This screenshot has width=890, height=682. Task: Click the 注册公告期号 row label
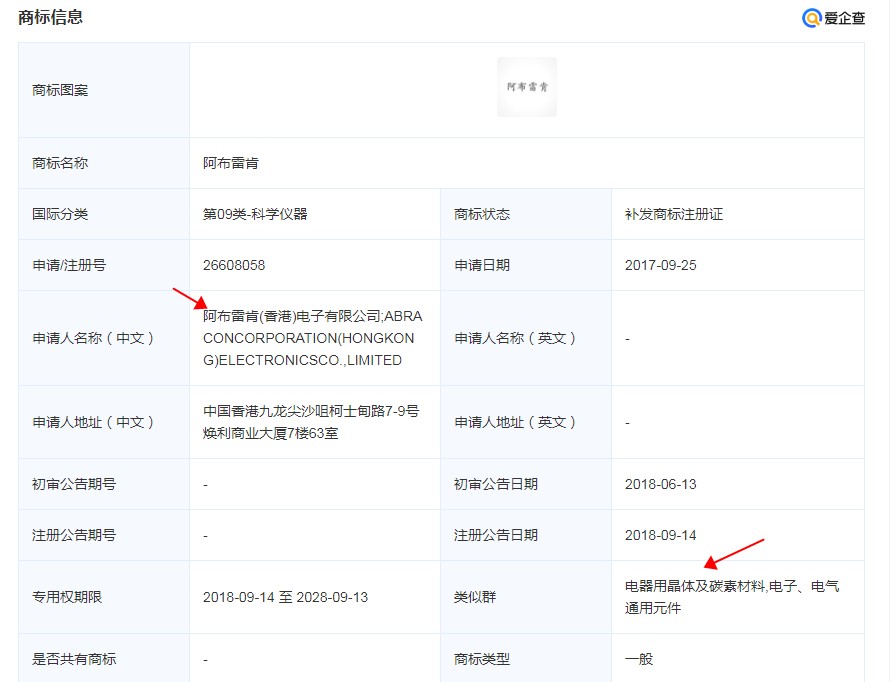point(74,535)
